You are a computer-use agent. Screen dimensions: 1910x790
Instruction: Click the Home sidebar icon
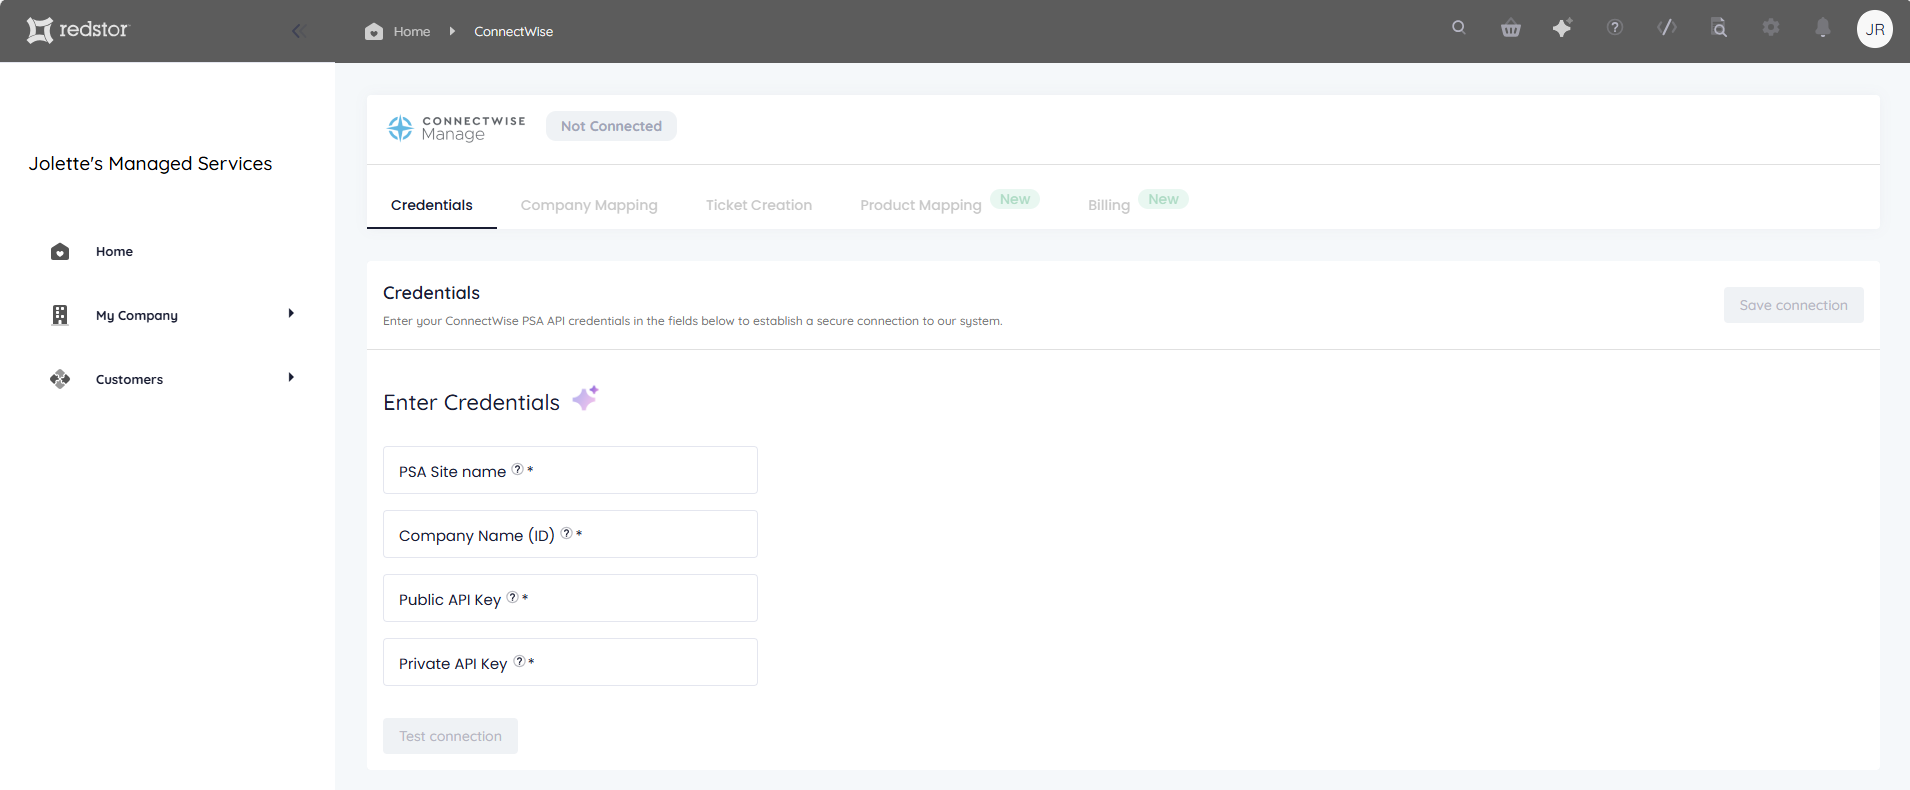click(60, 251)
